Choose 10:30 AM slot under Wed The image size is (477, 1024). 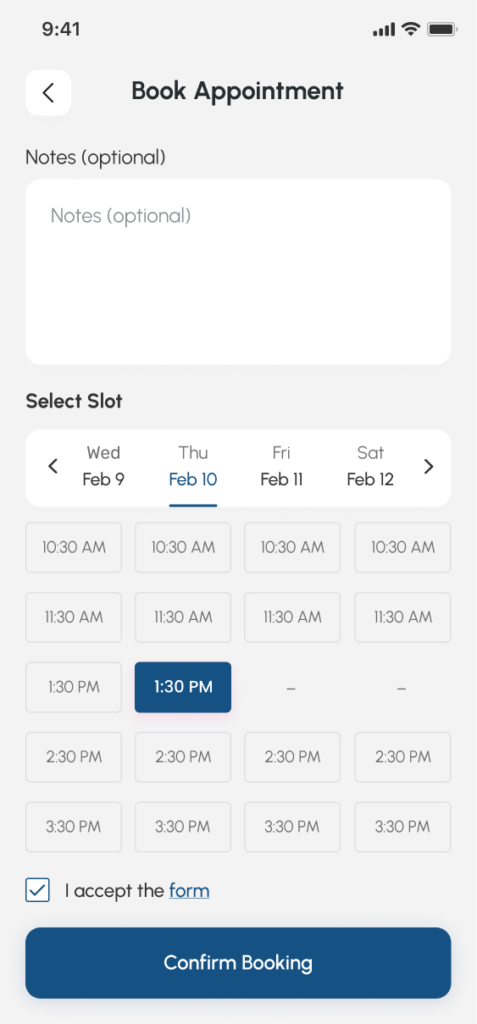tap(74, 547)
